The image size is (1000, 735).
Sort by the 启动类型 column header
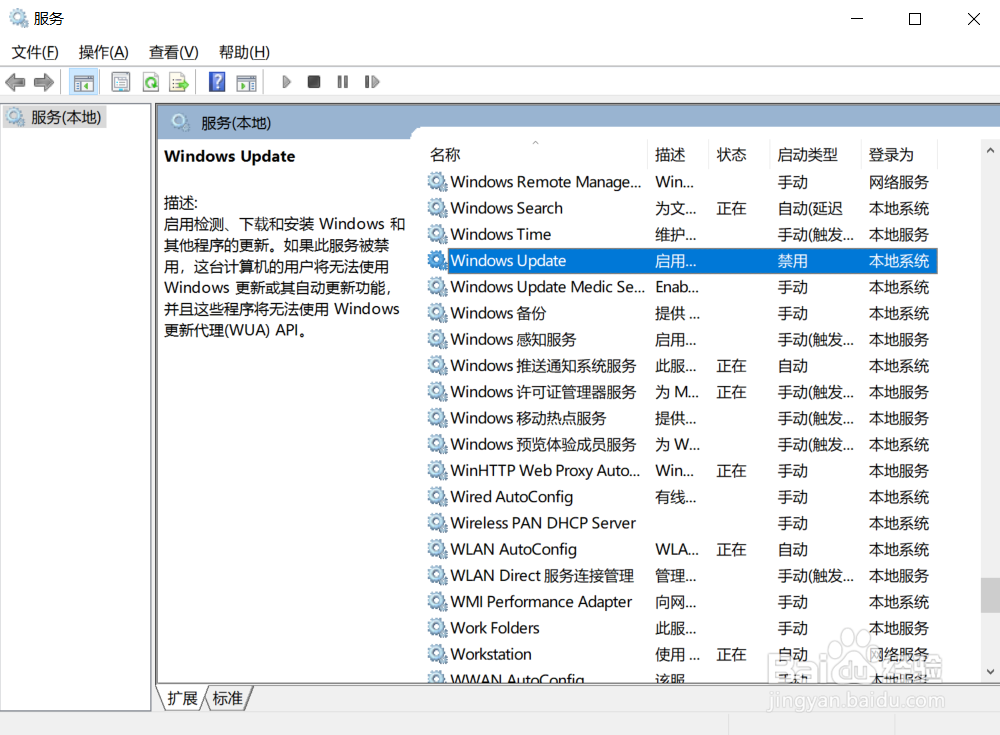coord(814,154)
